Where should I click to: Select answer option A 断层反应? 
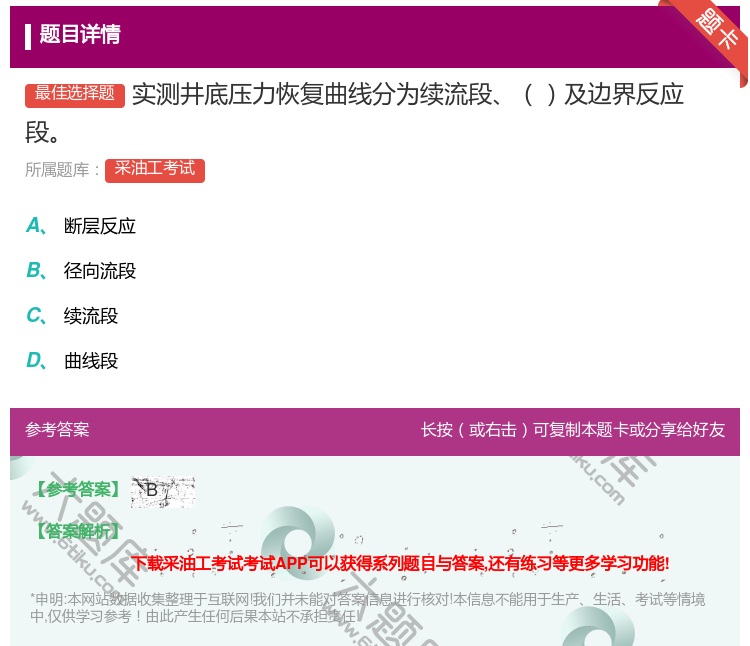tap(81, 226)
